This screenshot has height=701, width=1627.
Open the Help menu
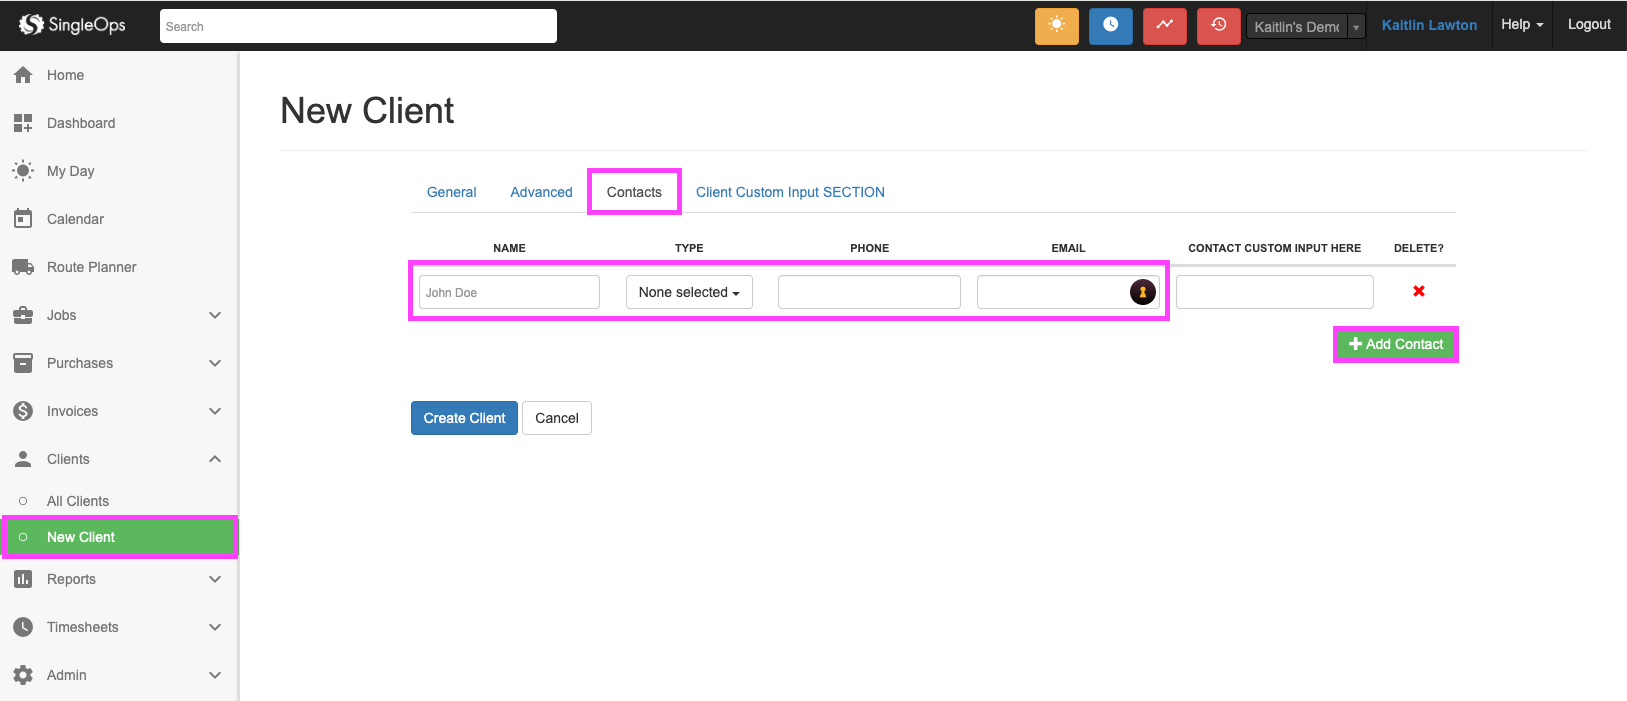1521,25
